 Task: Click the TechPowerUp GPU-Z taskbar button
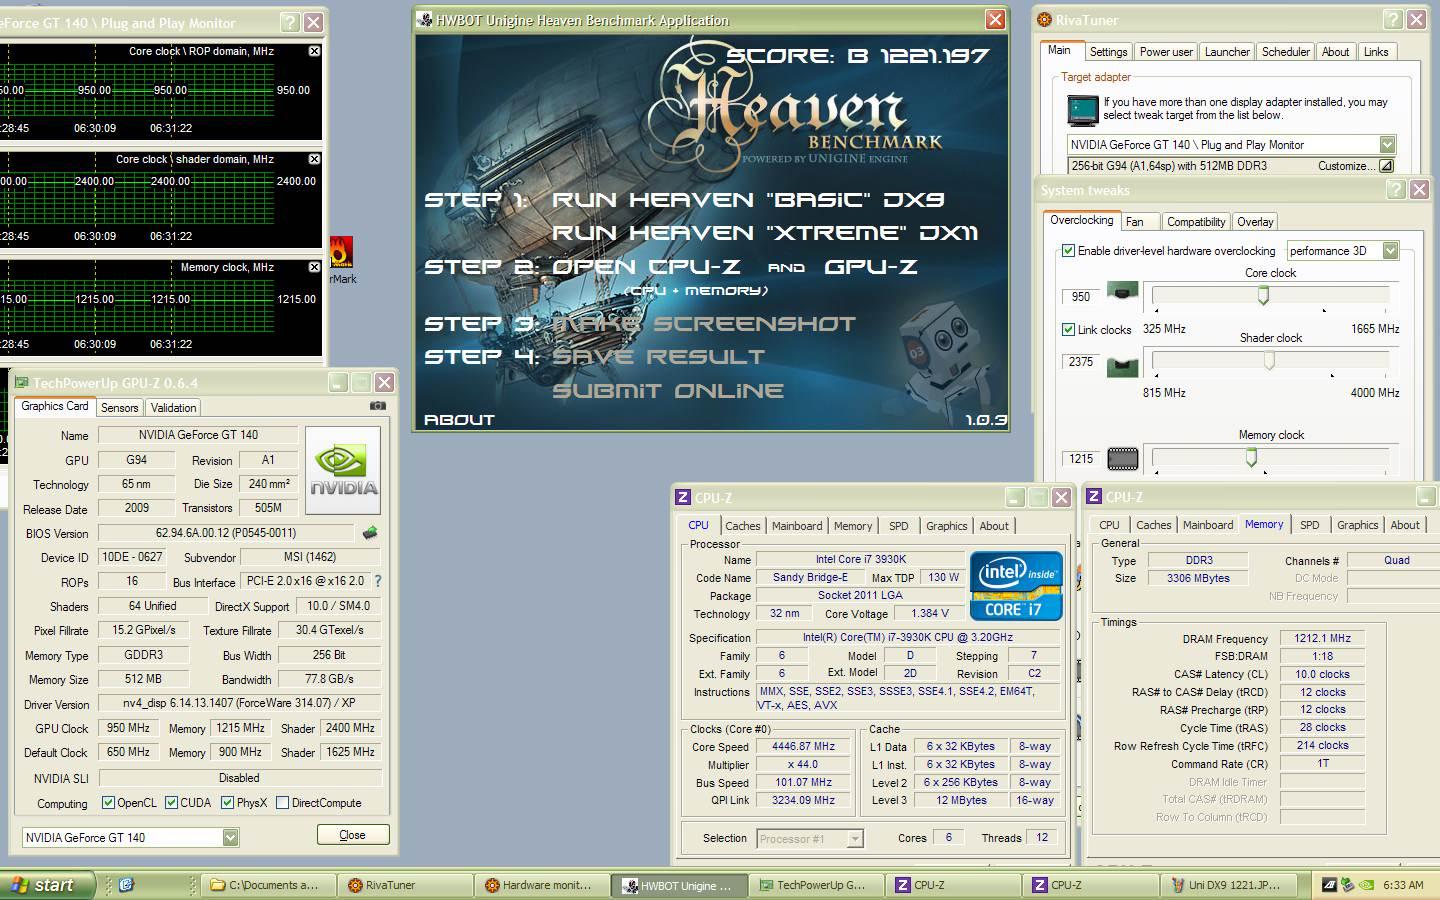[816, 885]
